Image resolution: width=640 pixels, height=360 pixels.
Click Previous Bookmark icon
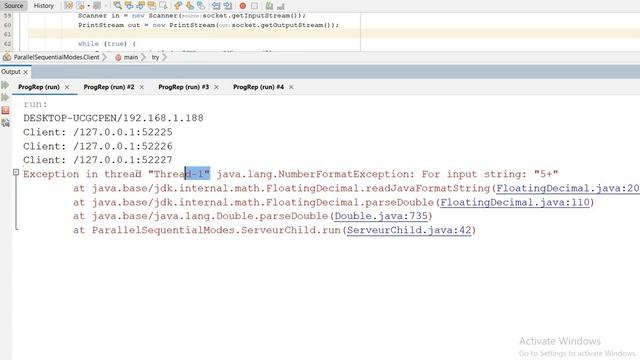(x=178, y=6)
